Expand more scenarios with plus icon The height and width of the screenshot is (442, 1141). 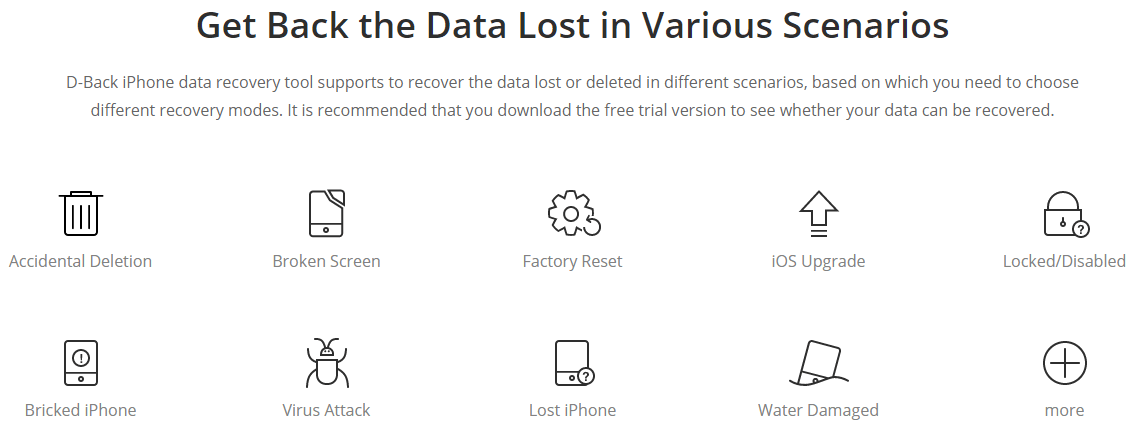(1065, 363)
